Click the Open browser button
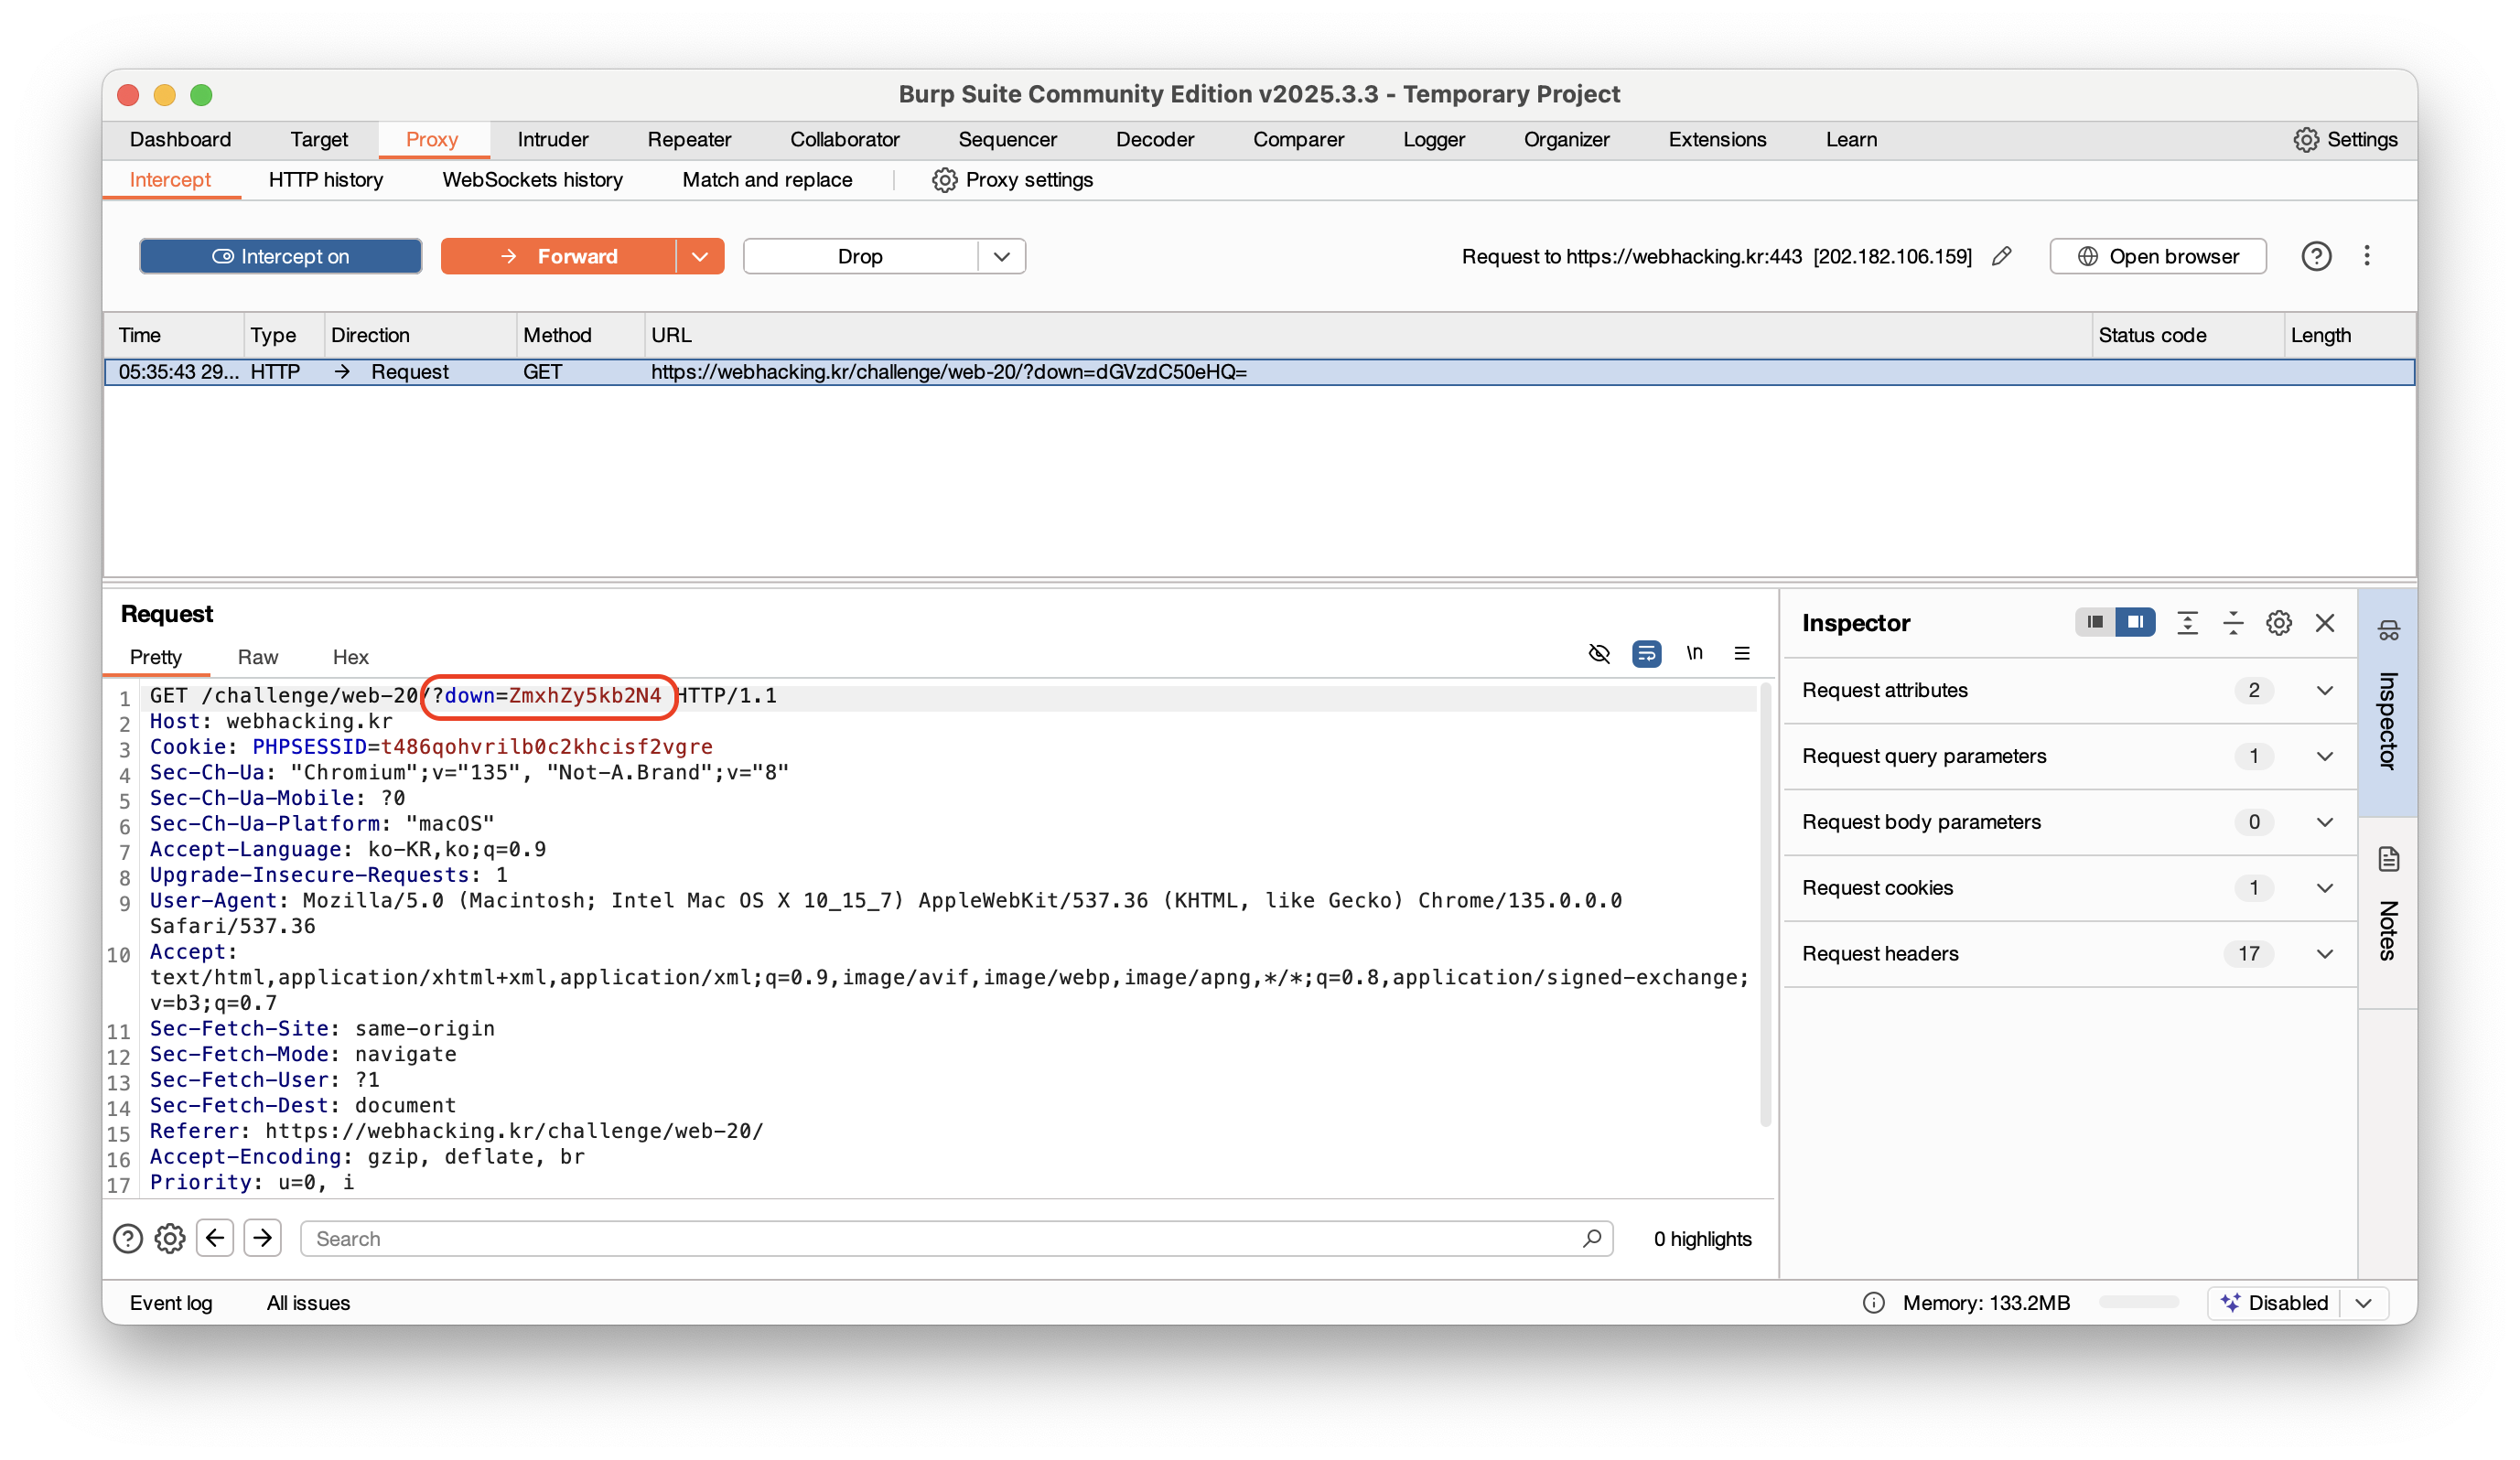 (x=2157, y=256)
